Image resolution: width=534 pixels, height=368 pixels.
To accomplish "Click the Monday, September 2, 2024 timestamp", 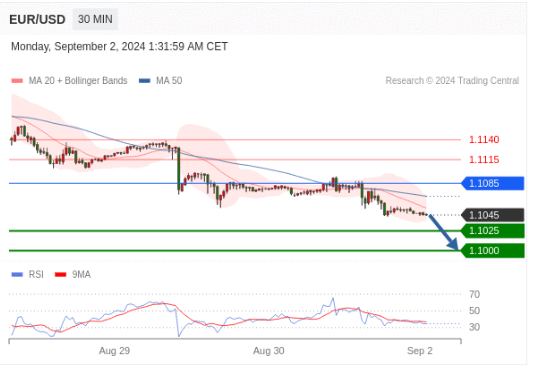I will point(119,46).
